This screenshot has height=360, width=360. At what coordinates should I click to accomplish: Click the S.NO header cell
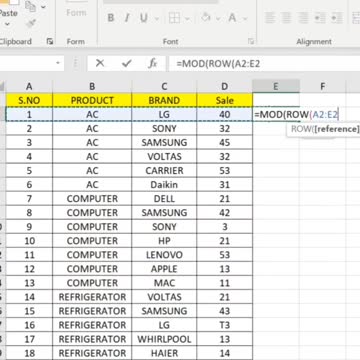coord(29,100)
